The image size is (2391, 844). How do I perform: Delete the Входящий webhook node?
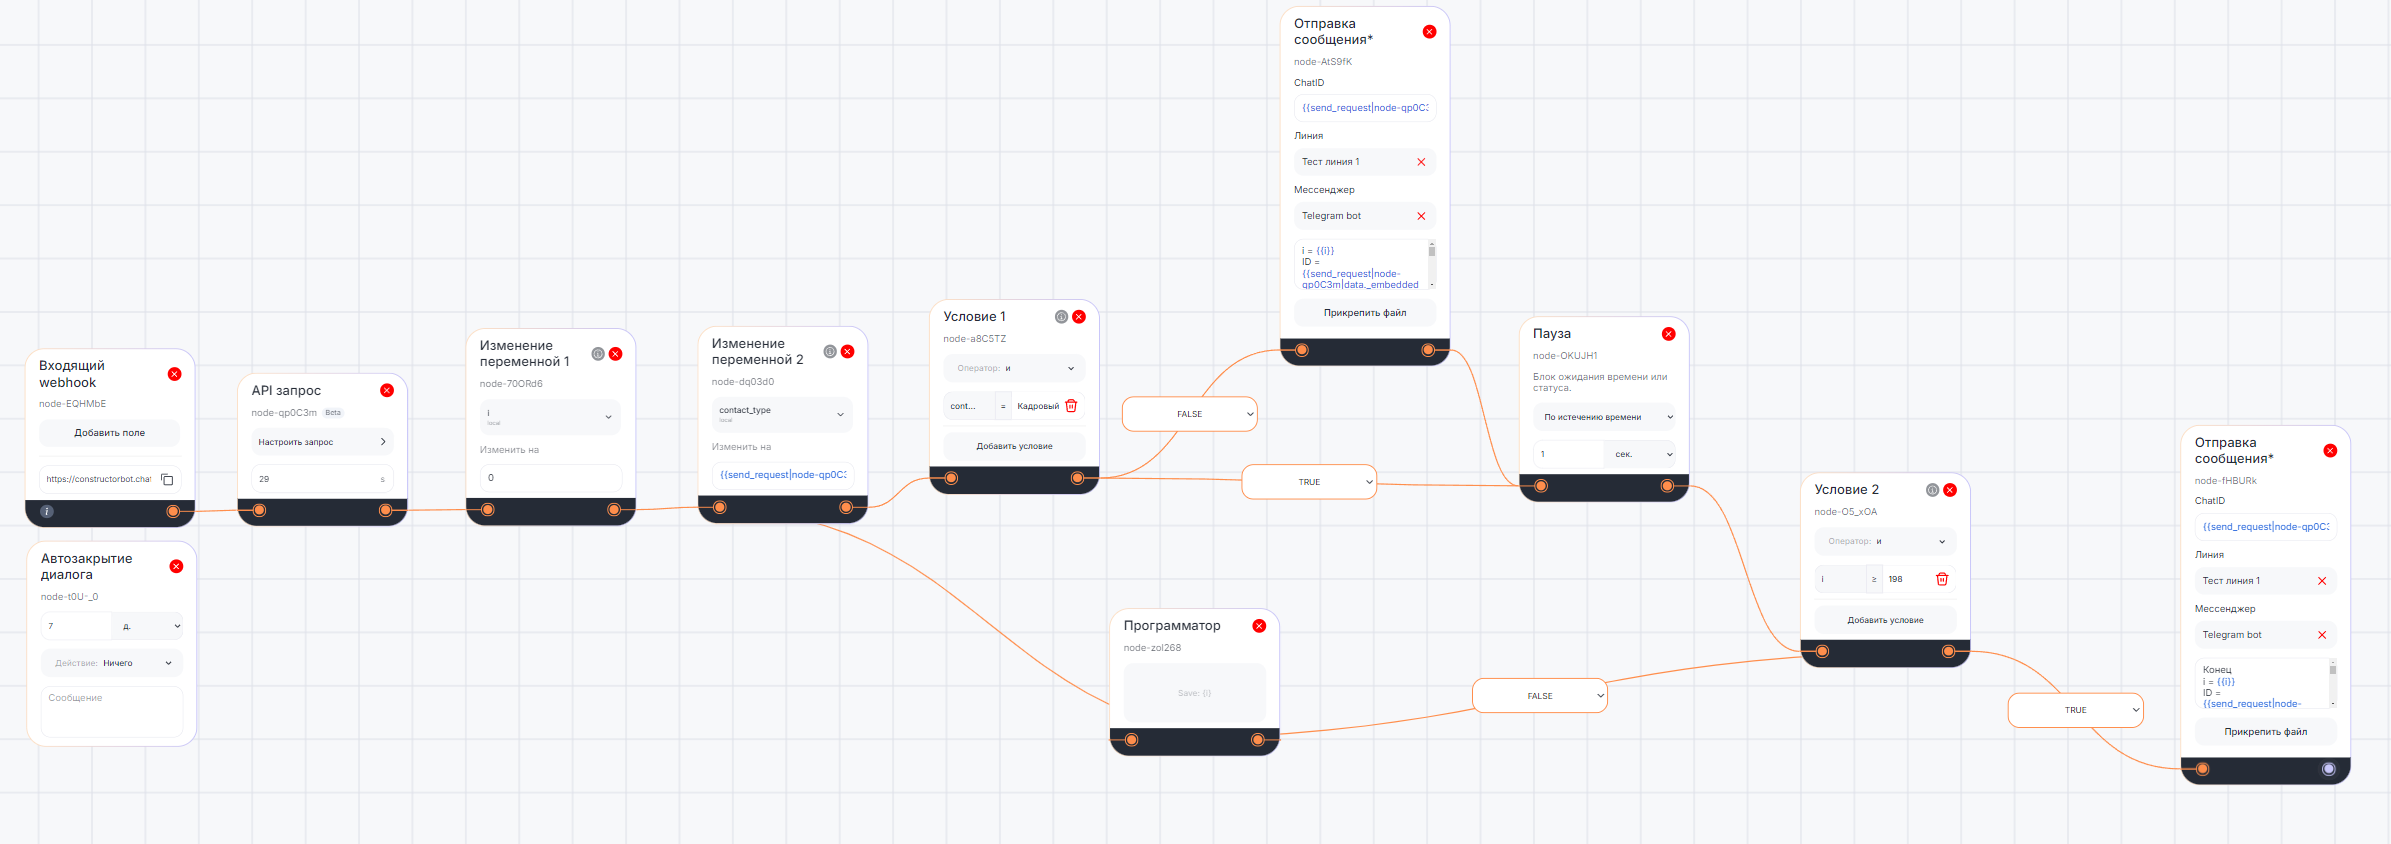point(174,374)
